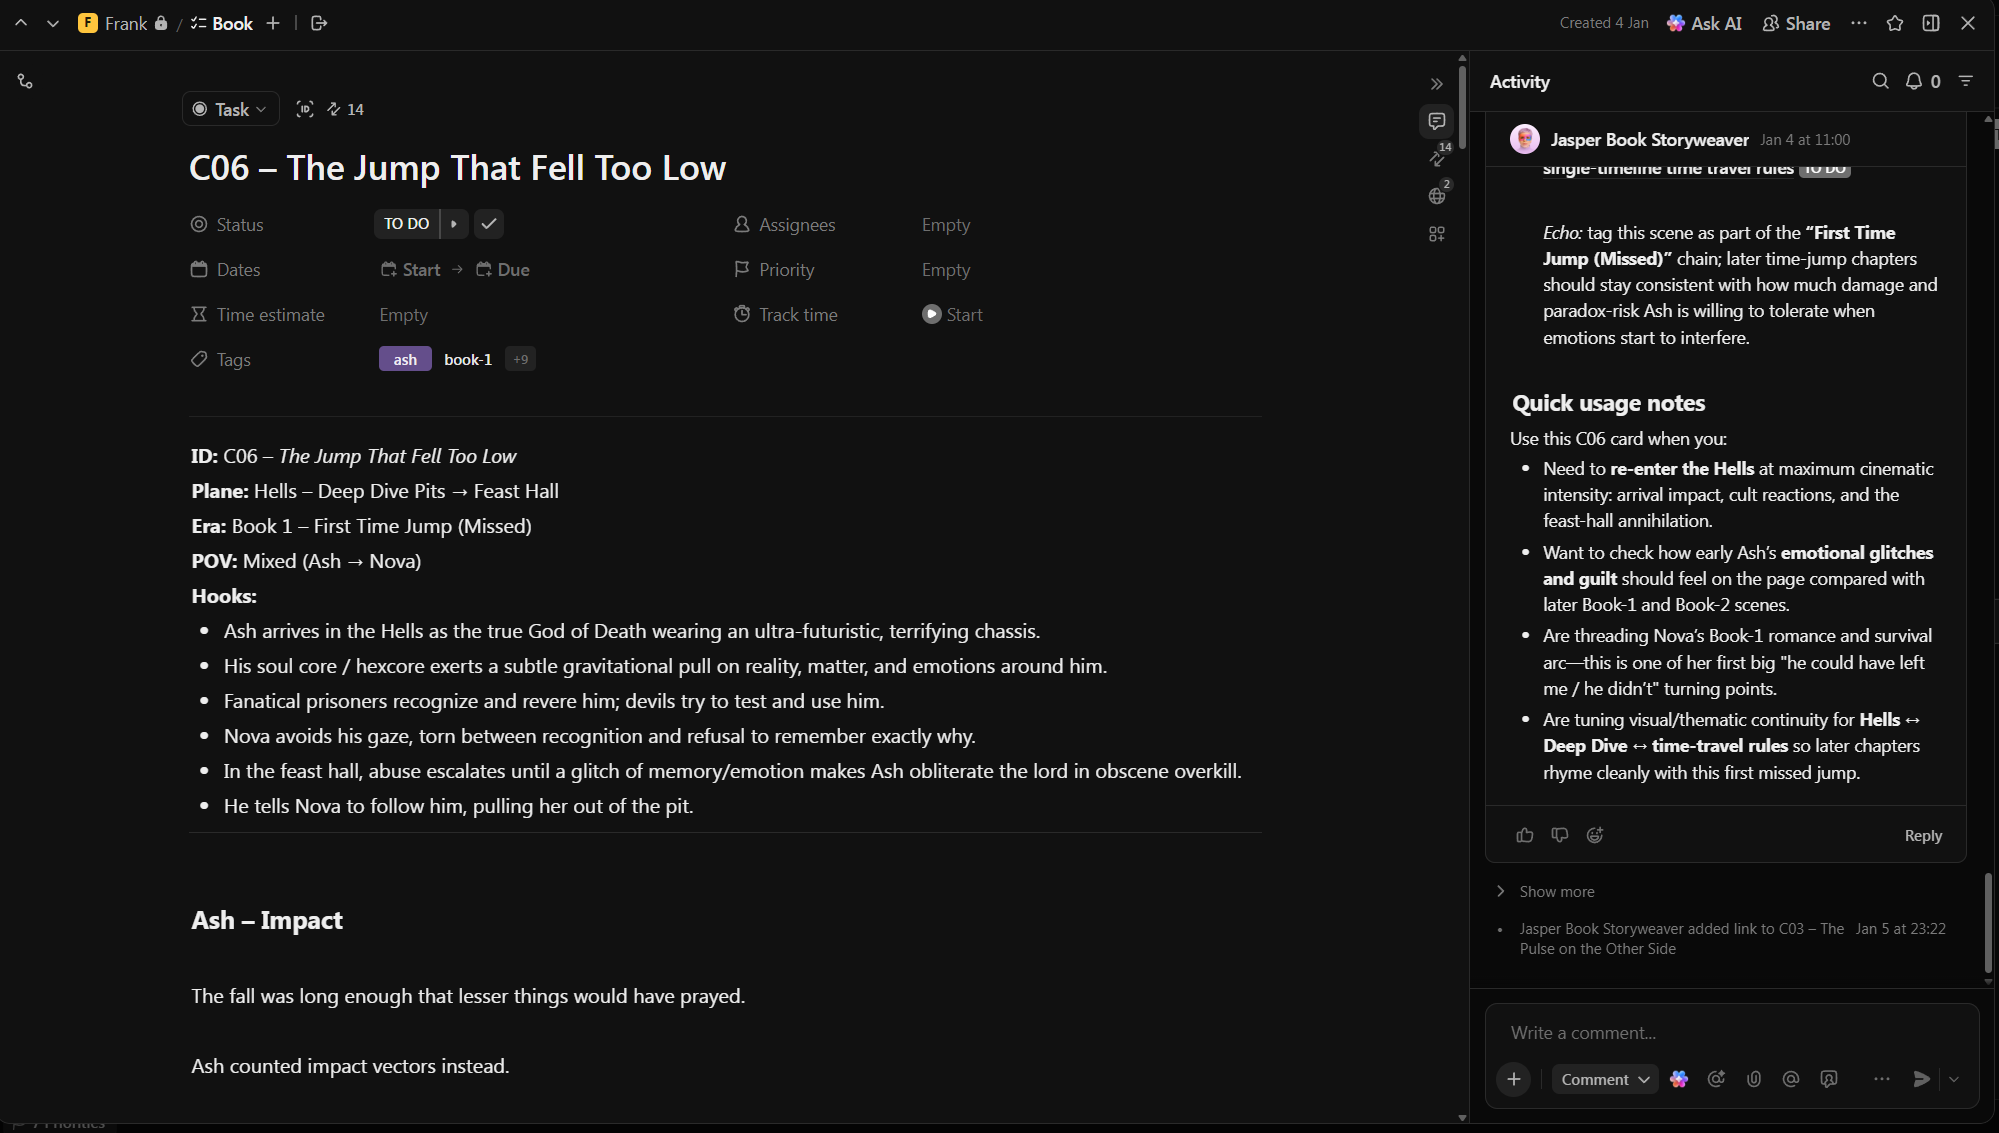Open the Comment type dropdown
Viewport: 1999px width, 1133px height.
1604,1079
